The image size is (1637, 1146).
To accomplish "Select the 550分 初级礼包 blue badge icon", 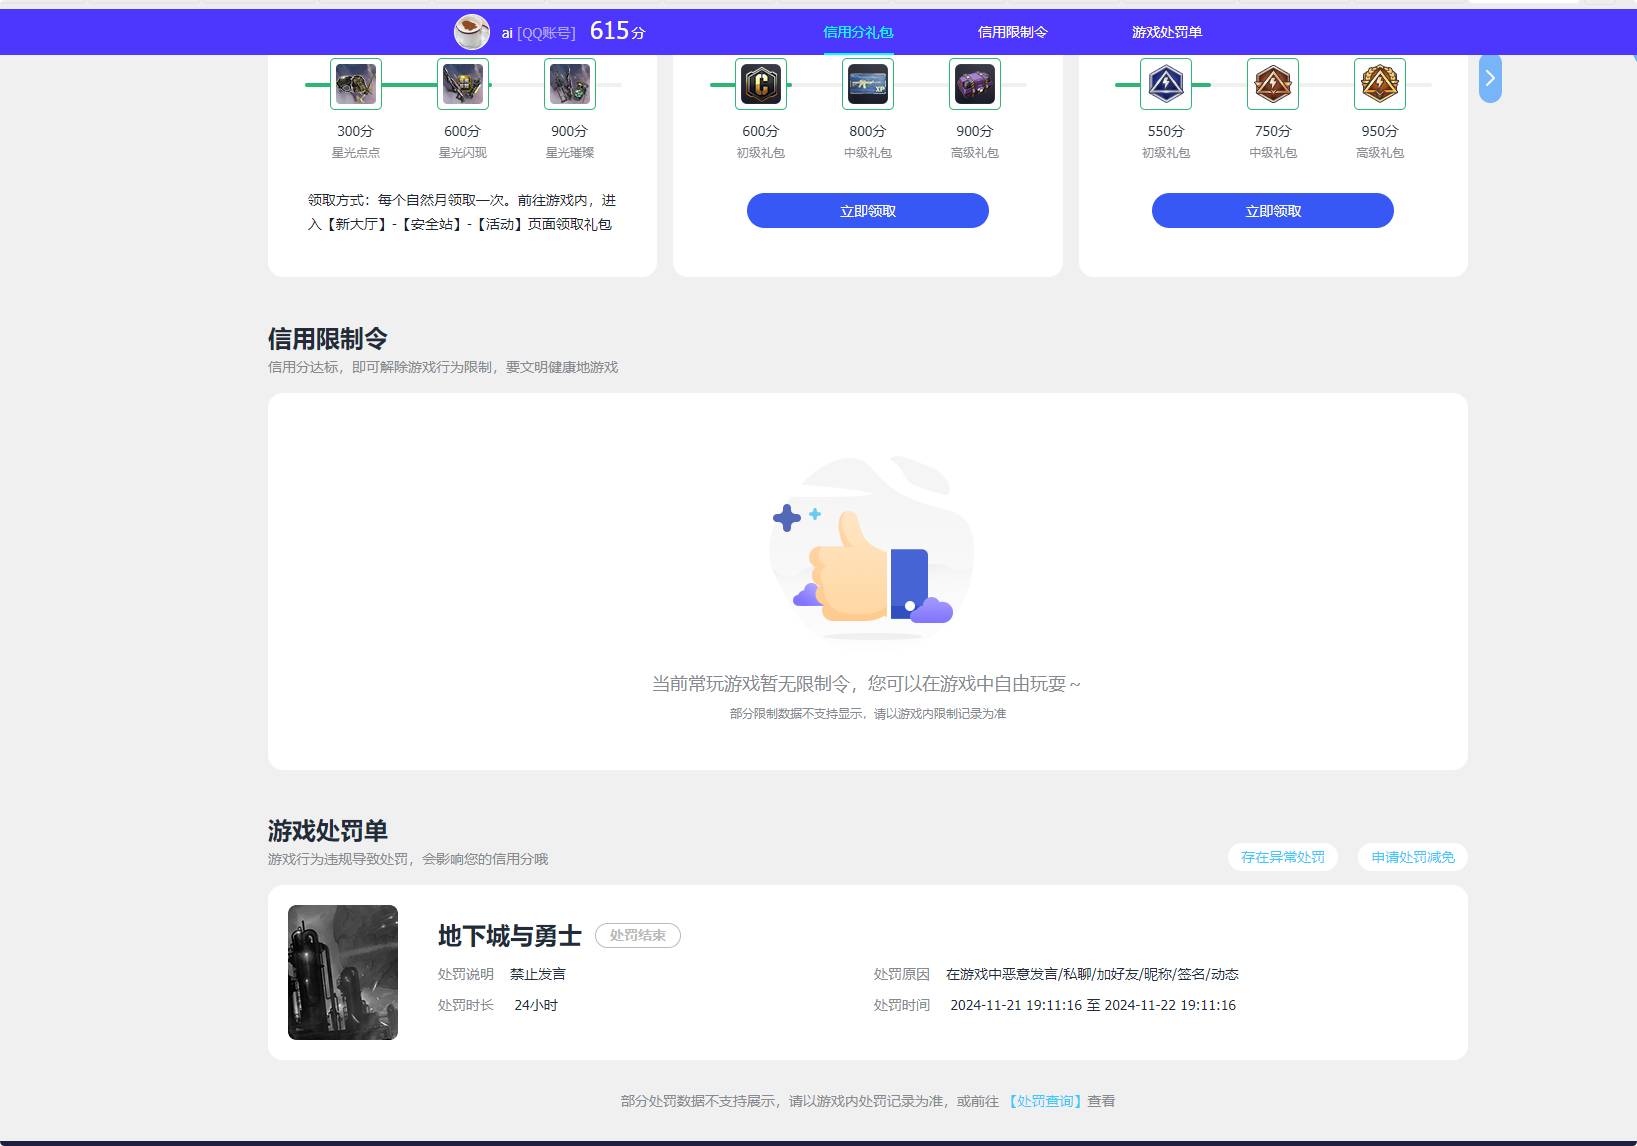I will pyautogui.click(x=1166, y=84).
